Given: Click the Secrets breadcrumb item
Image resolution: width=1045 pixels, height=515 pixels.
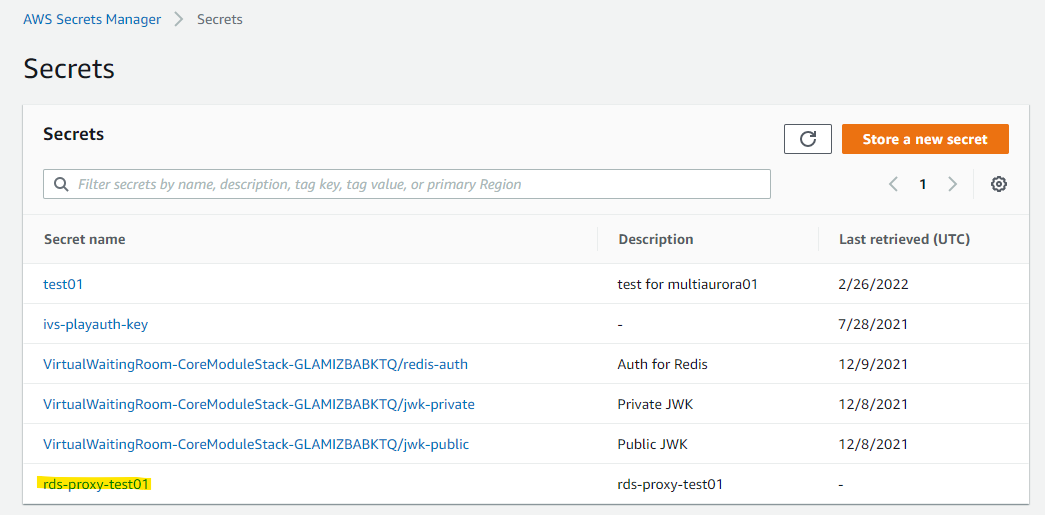Looking at the screenshot, I should point(220,19).
